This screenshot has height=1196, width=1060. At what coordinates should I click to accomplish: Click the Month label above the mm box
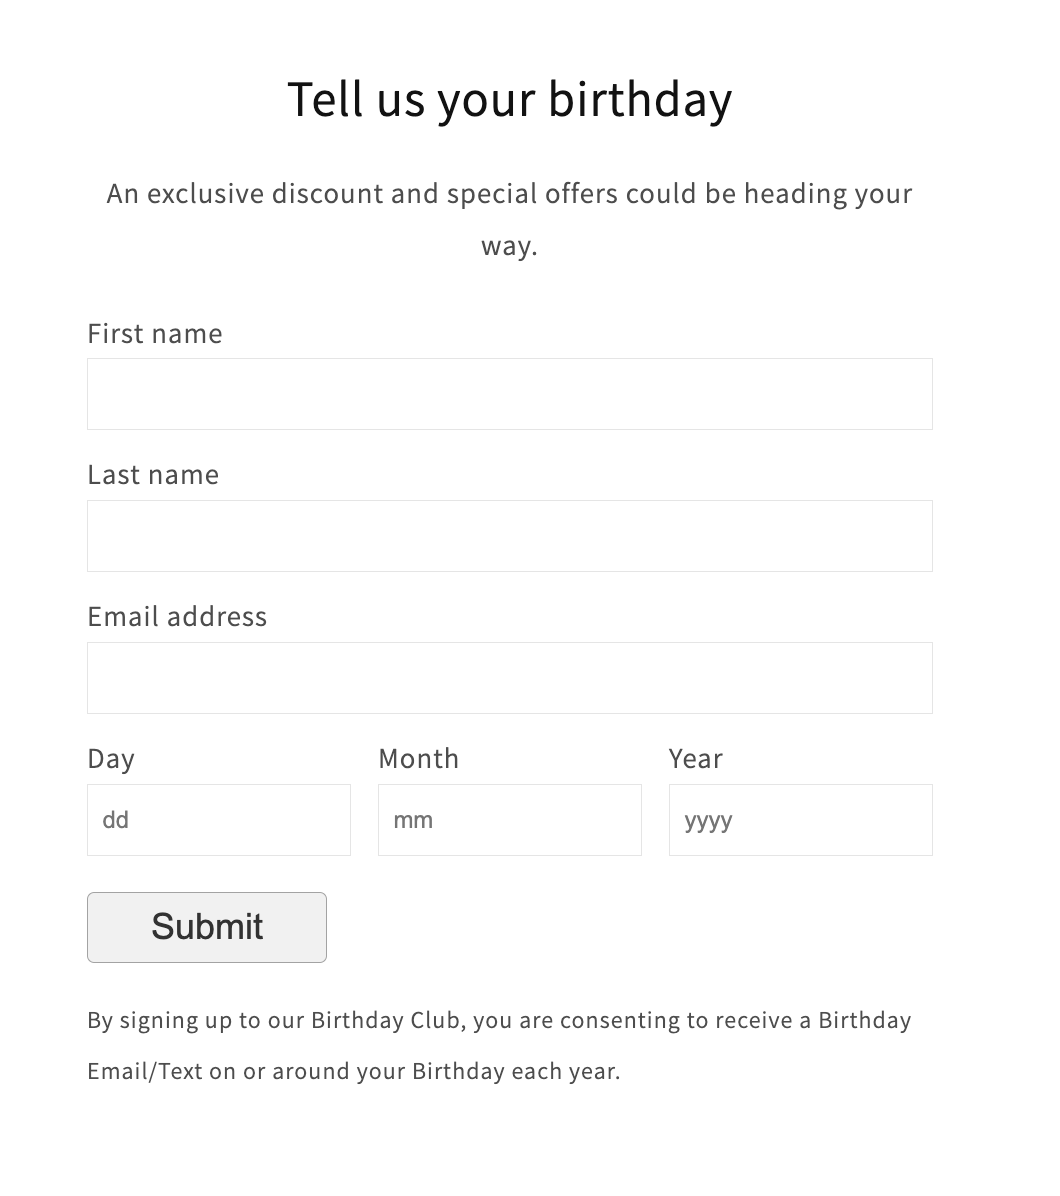418,758
